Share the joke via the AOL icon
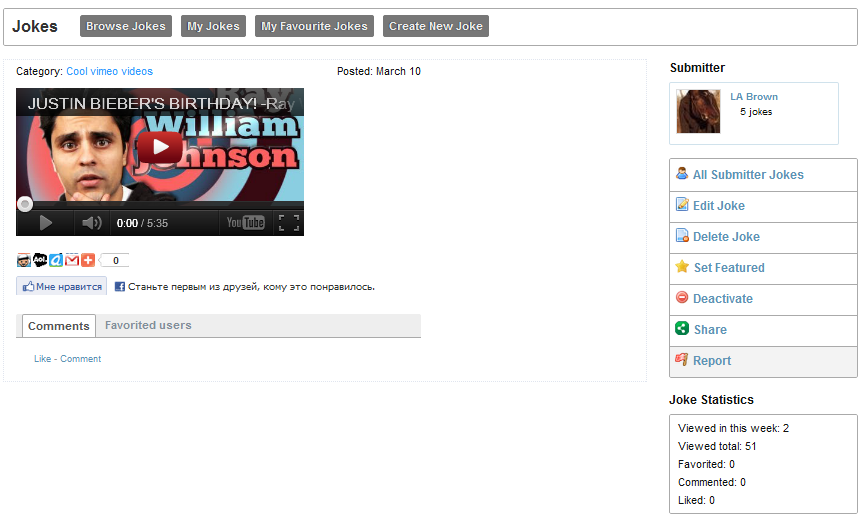 [x=40, y=260]
